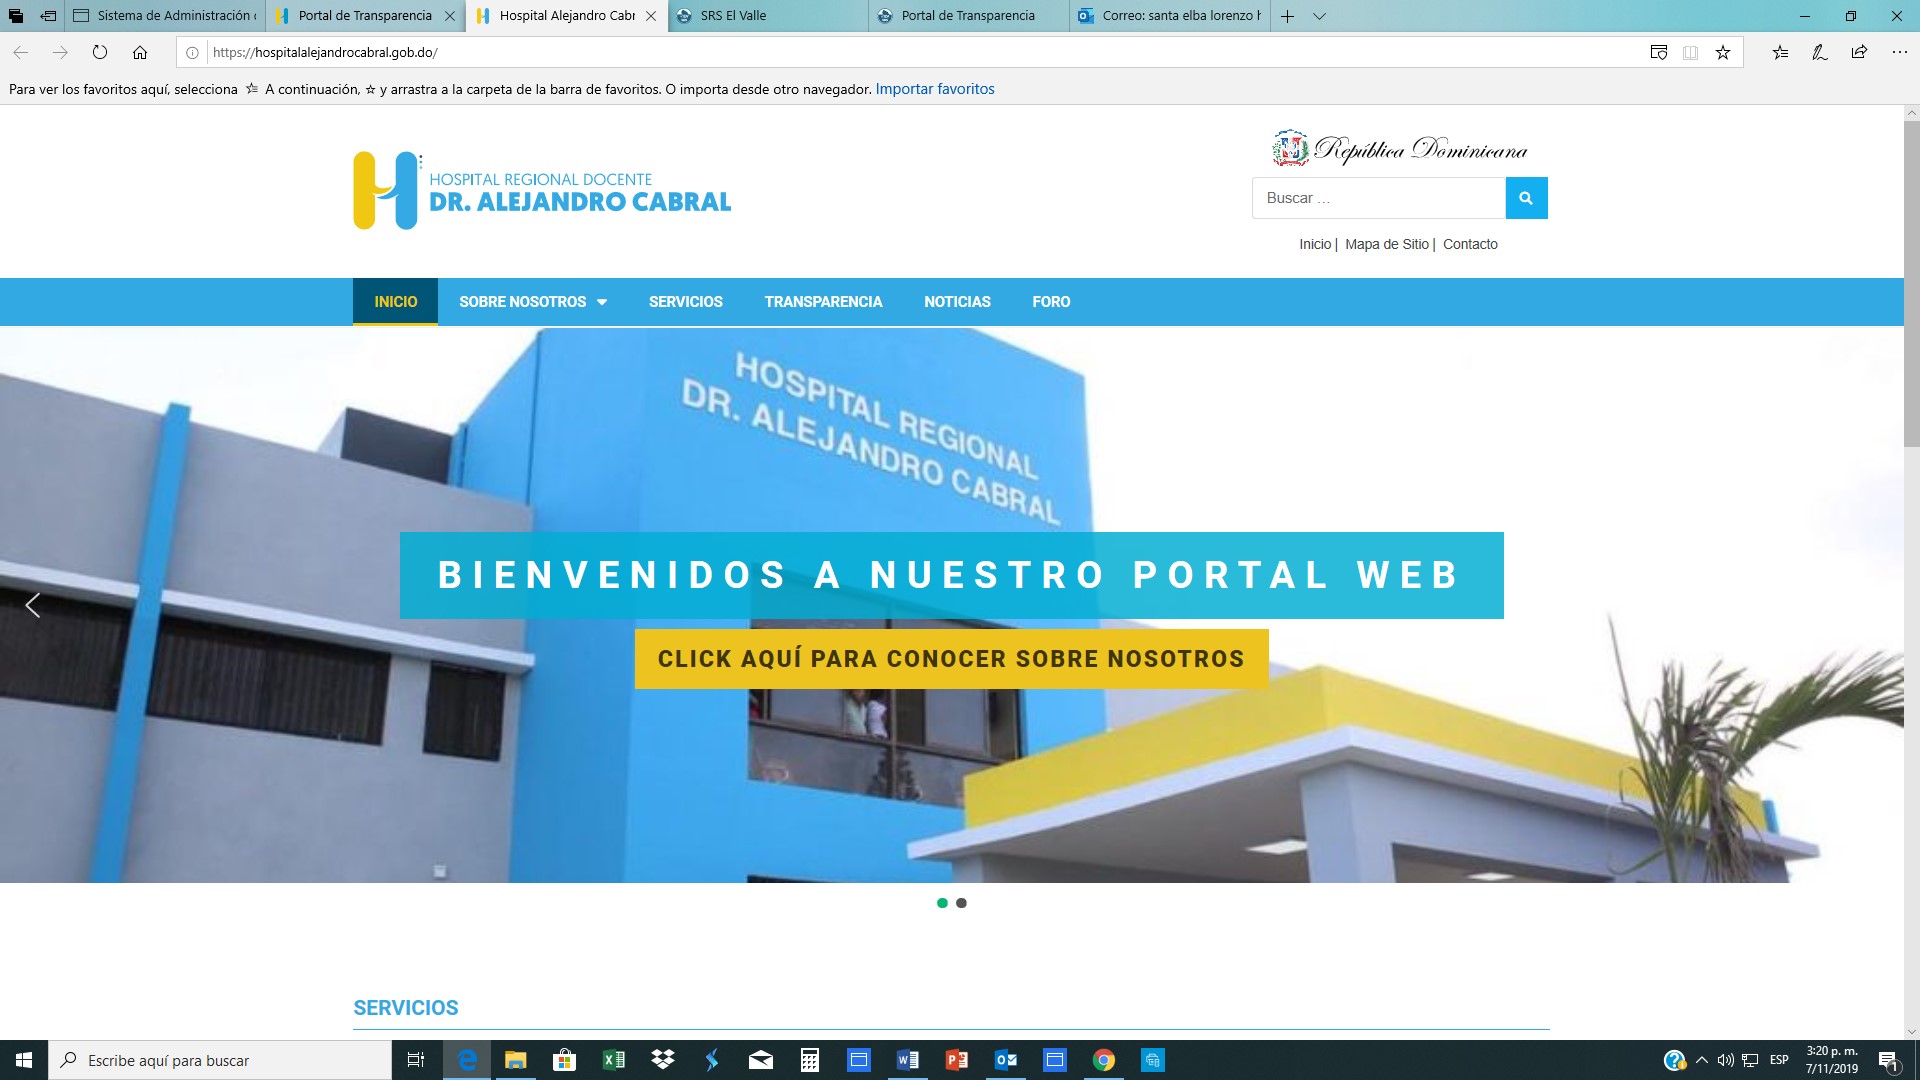Click the SERVICIOS section heading

click(x=406, y=1008)
